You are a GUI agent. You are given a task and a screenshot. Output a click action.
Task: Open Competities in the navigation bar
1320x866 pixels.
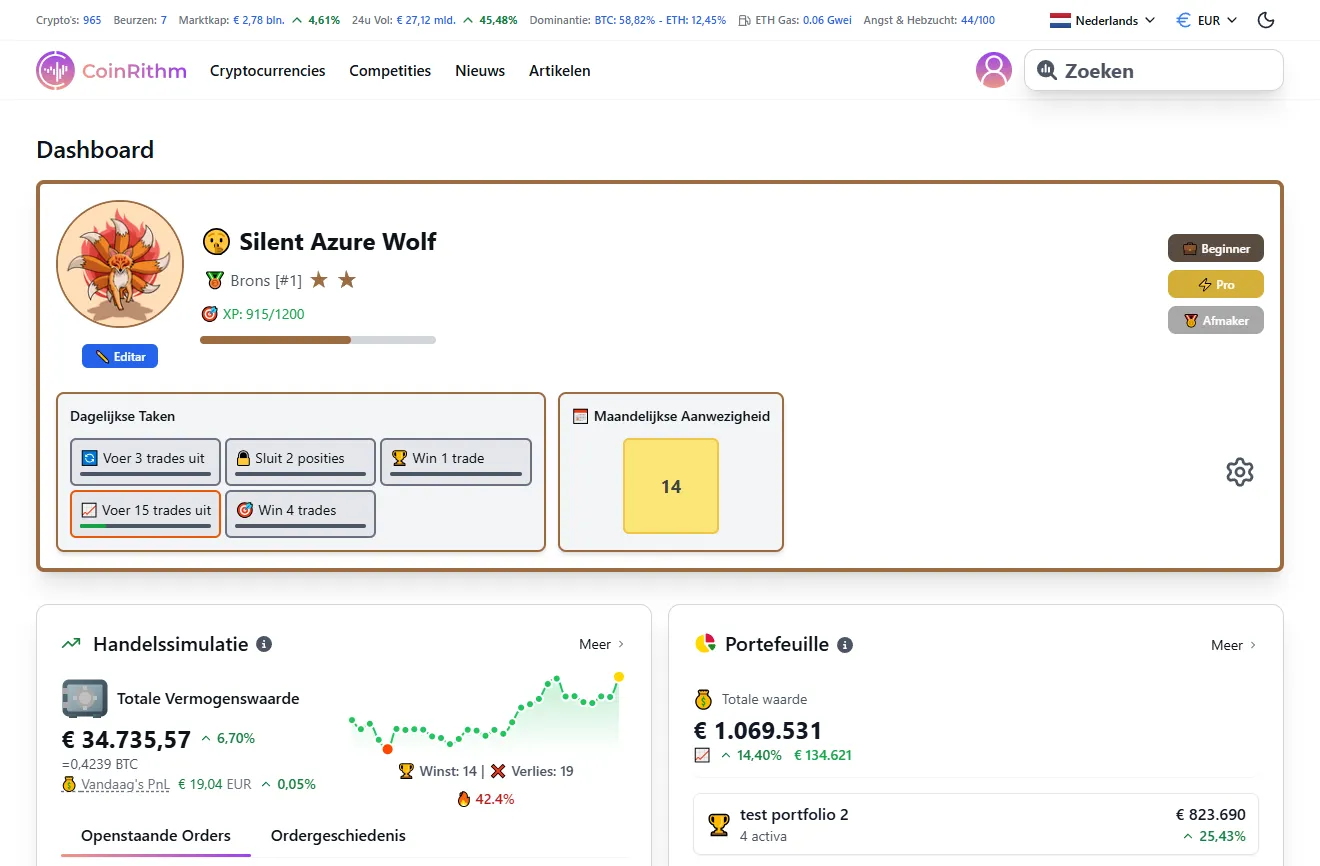click(389, 70)
